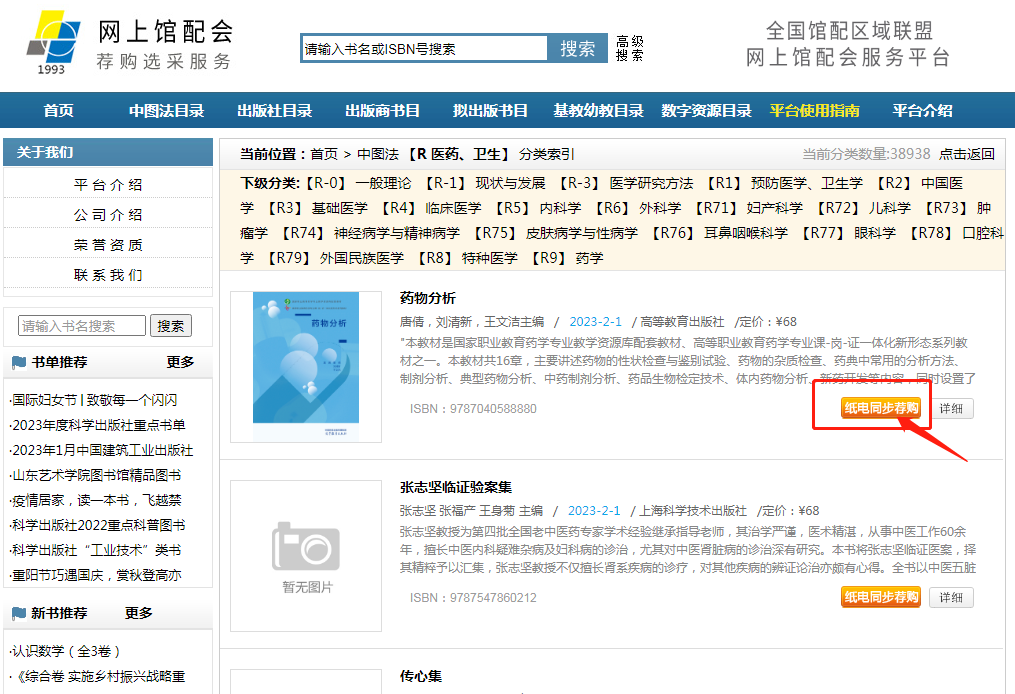
Task: Click 详细 button for 张志坚临证验案集
Action: point(951,598)
